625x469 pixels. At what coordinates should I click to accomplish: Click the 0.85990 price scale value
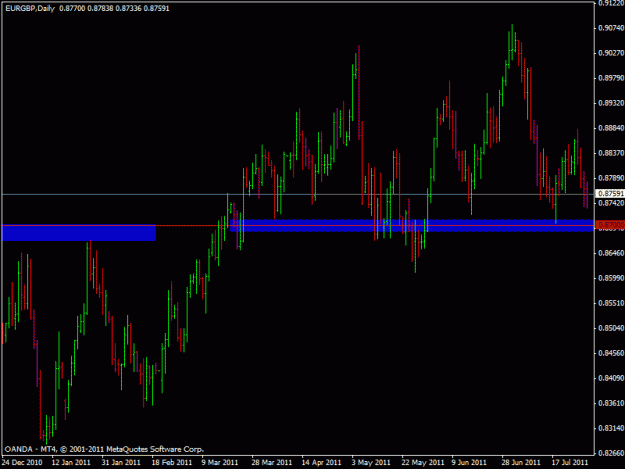[611, 278]
